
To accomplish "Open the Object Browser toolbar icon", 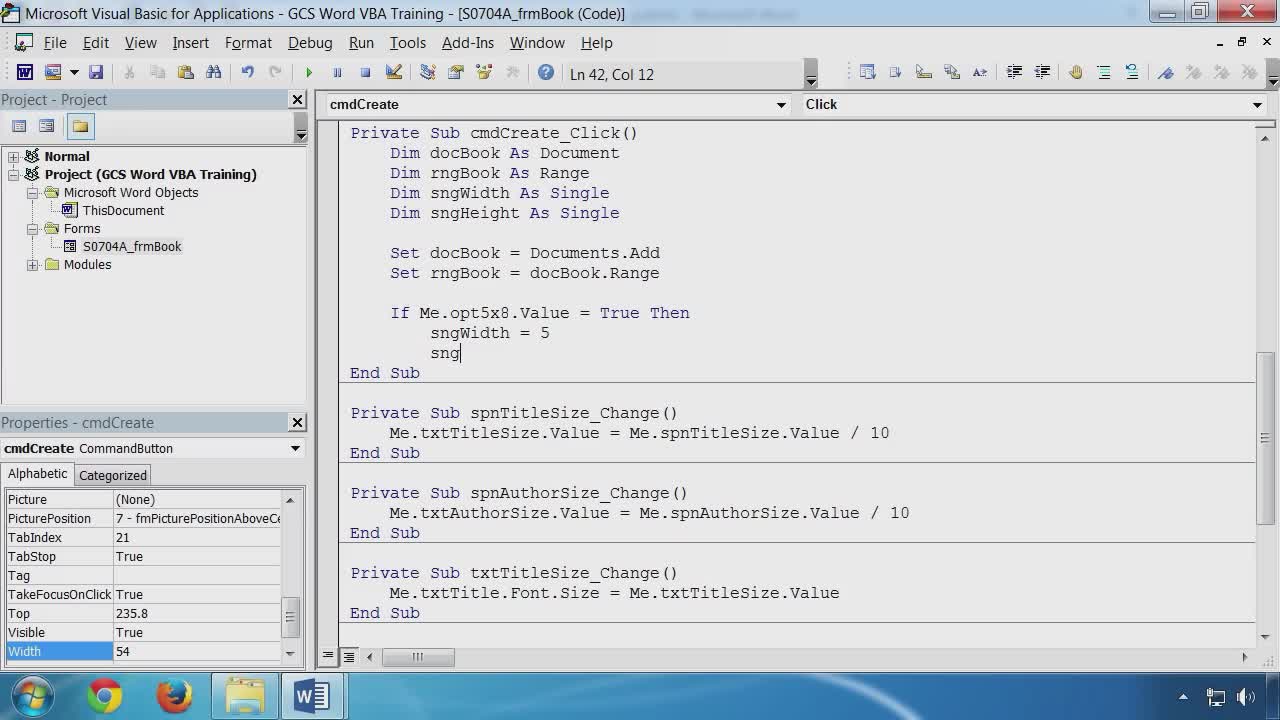I will pyautogui.click(x=484, y=72).
